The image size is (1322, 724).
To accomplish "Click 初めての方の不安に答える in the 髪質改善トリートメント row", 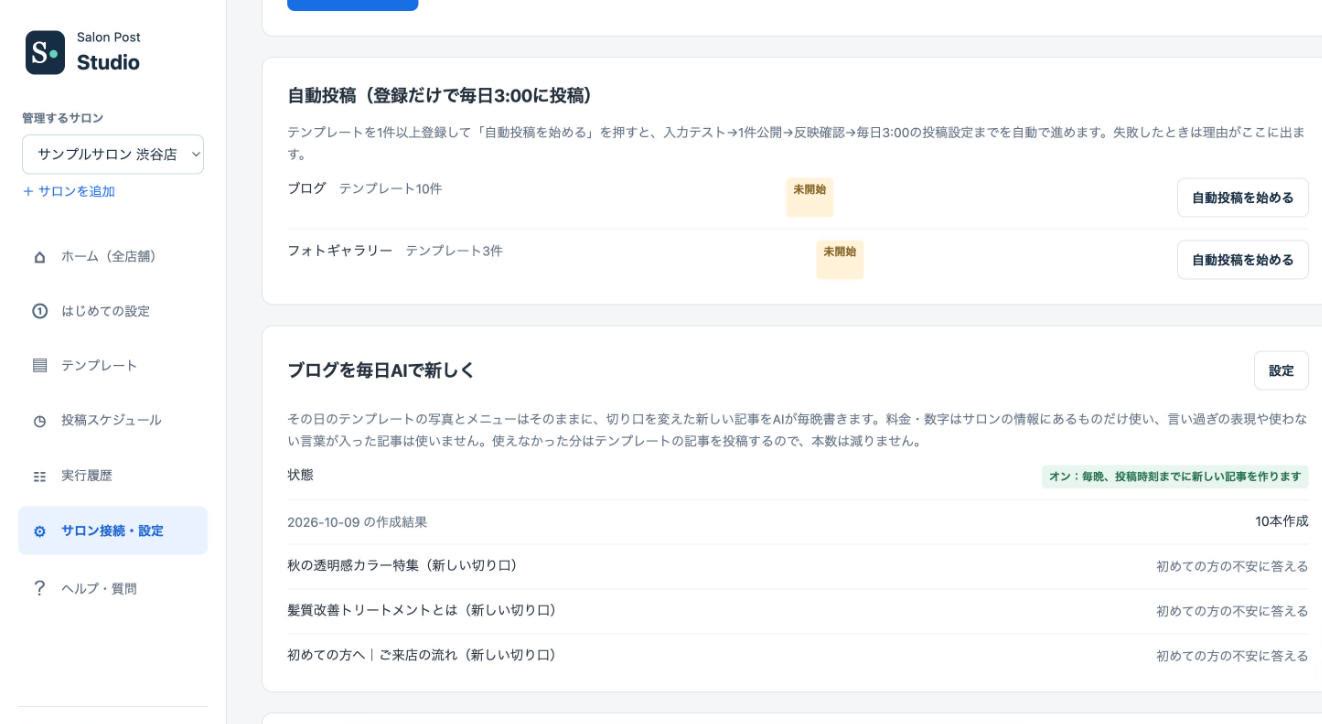I will point(1232,611).
